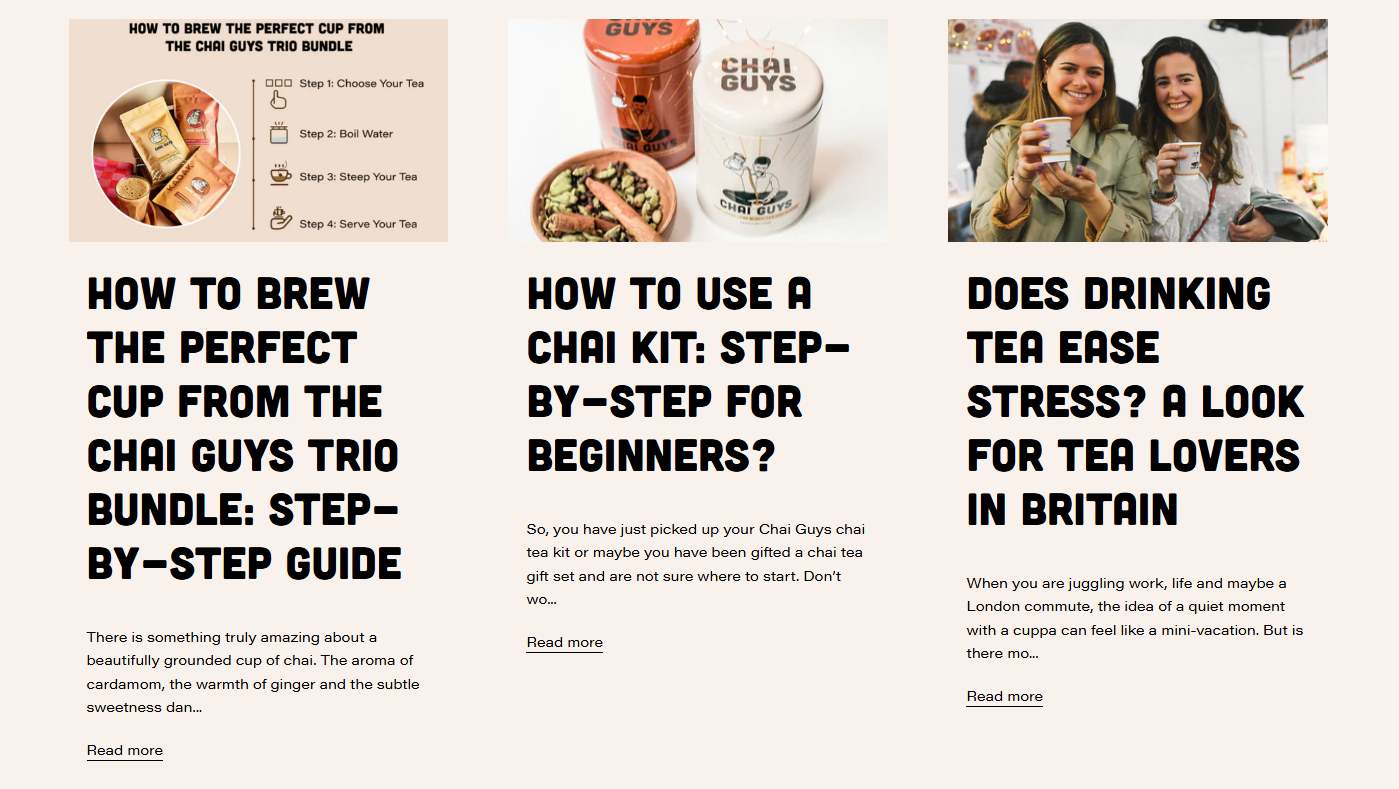Click the excerpt beginning 'So, you have just picked up'

point(695,564)
